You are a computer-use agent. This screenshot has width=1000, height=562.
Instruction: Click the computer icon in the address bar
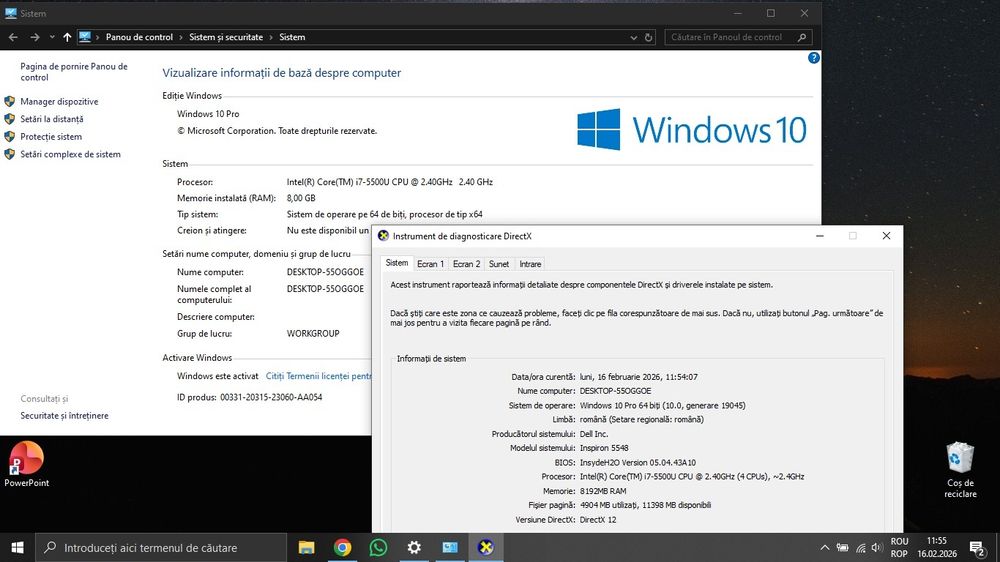85,37
